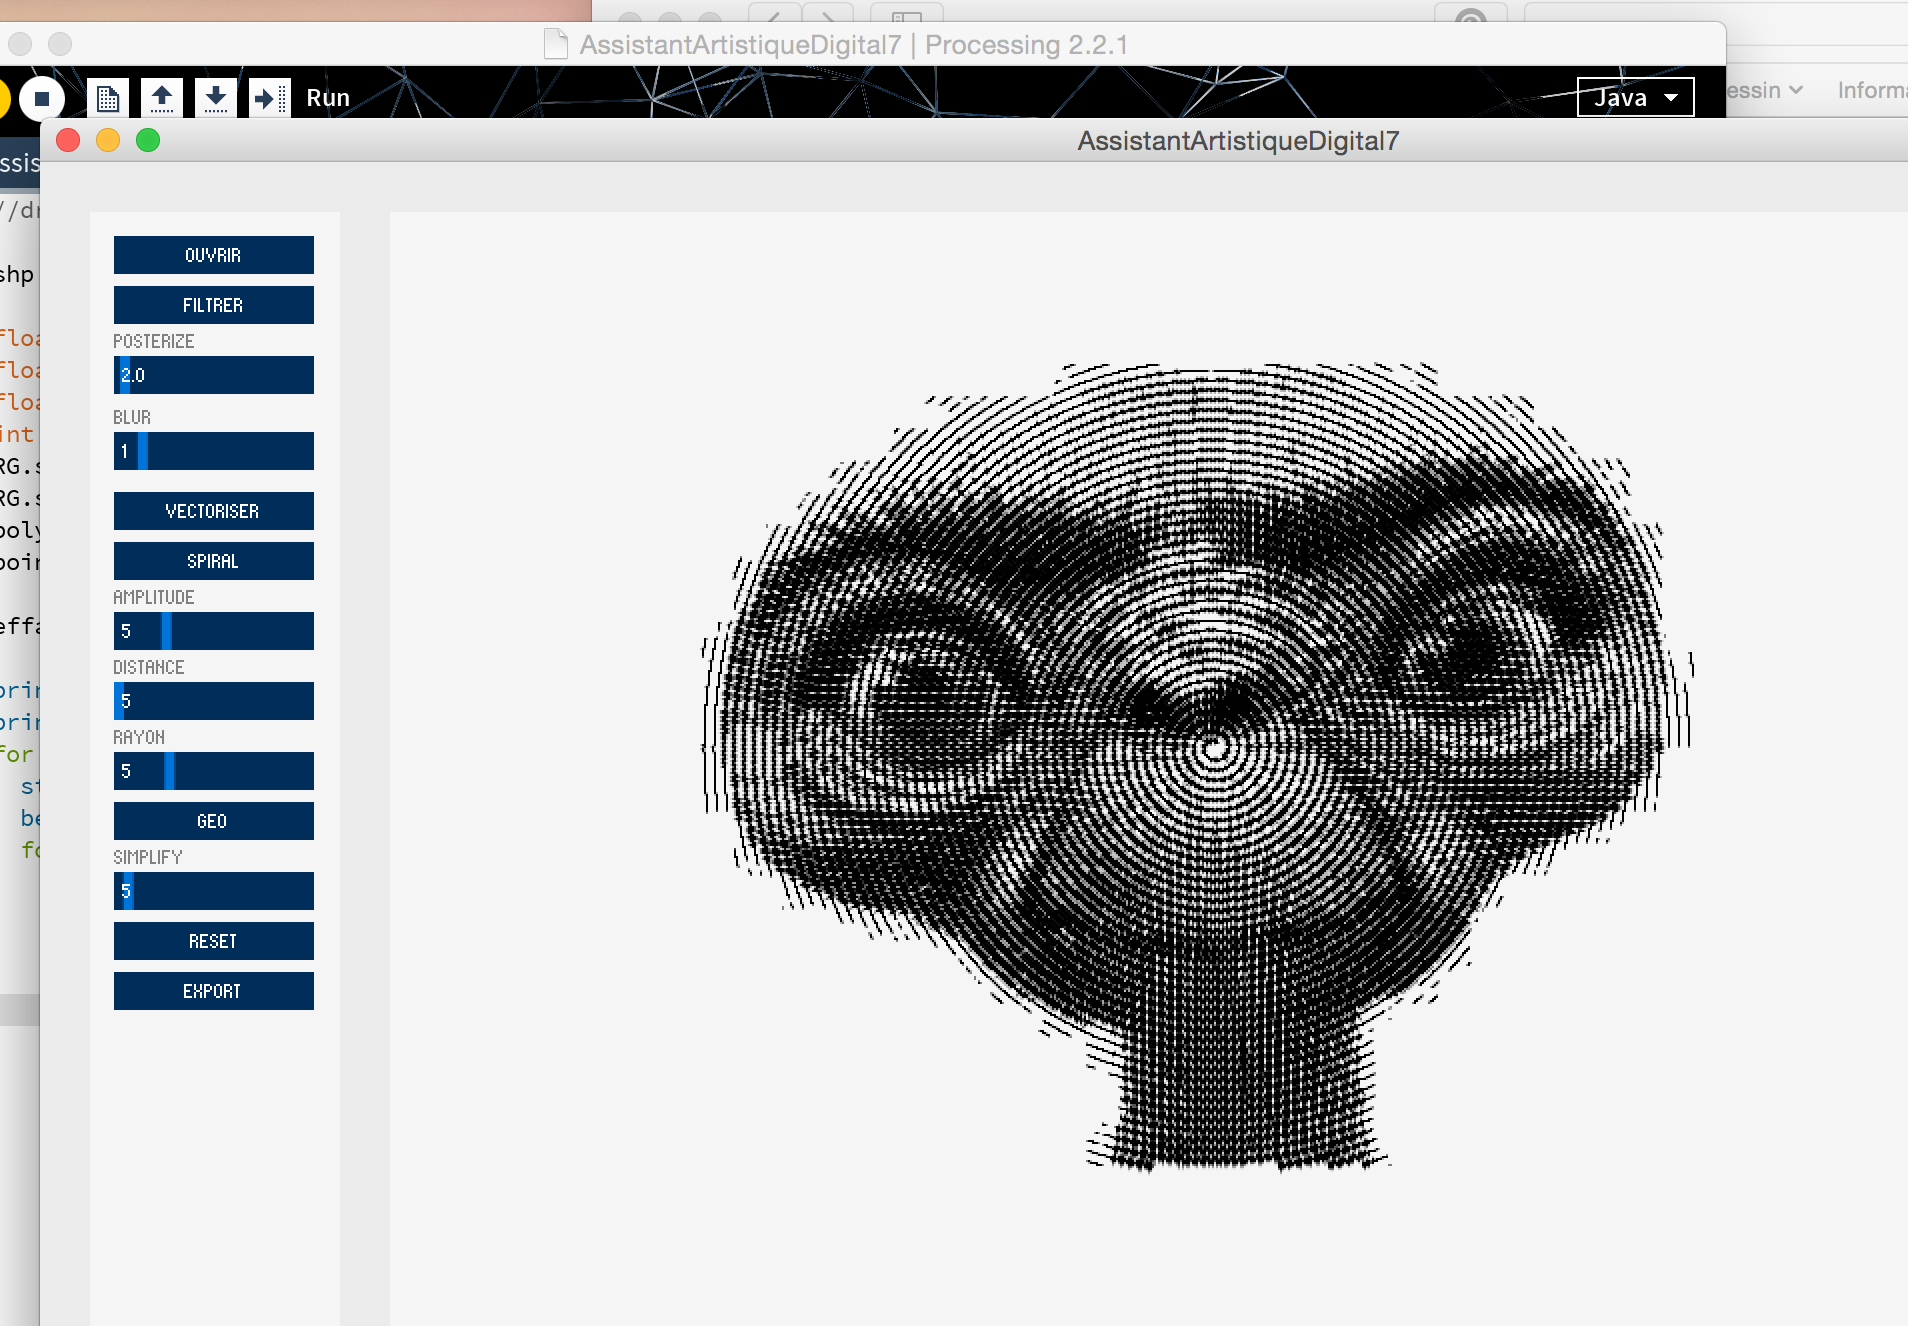
Task: Click the EXPORT button
Action: point(213,991)
